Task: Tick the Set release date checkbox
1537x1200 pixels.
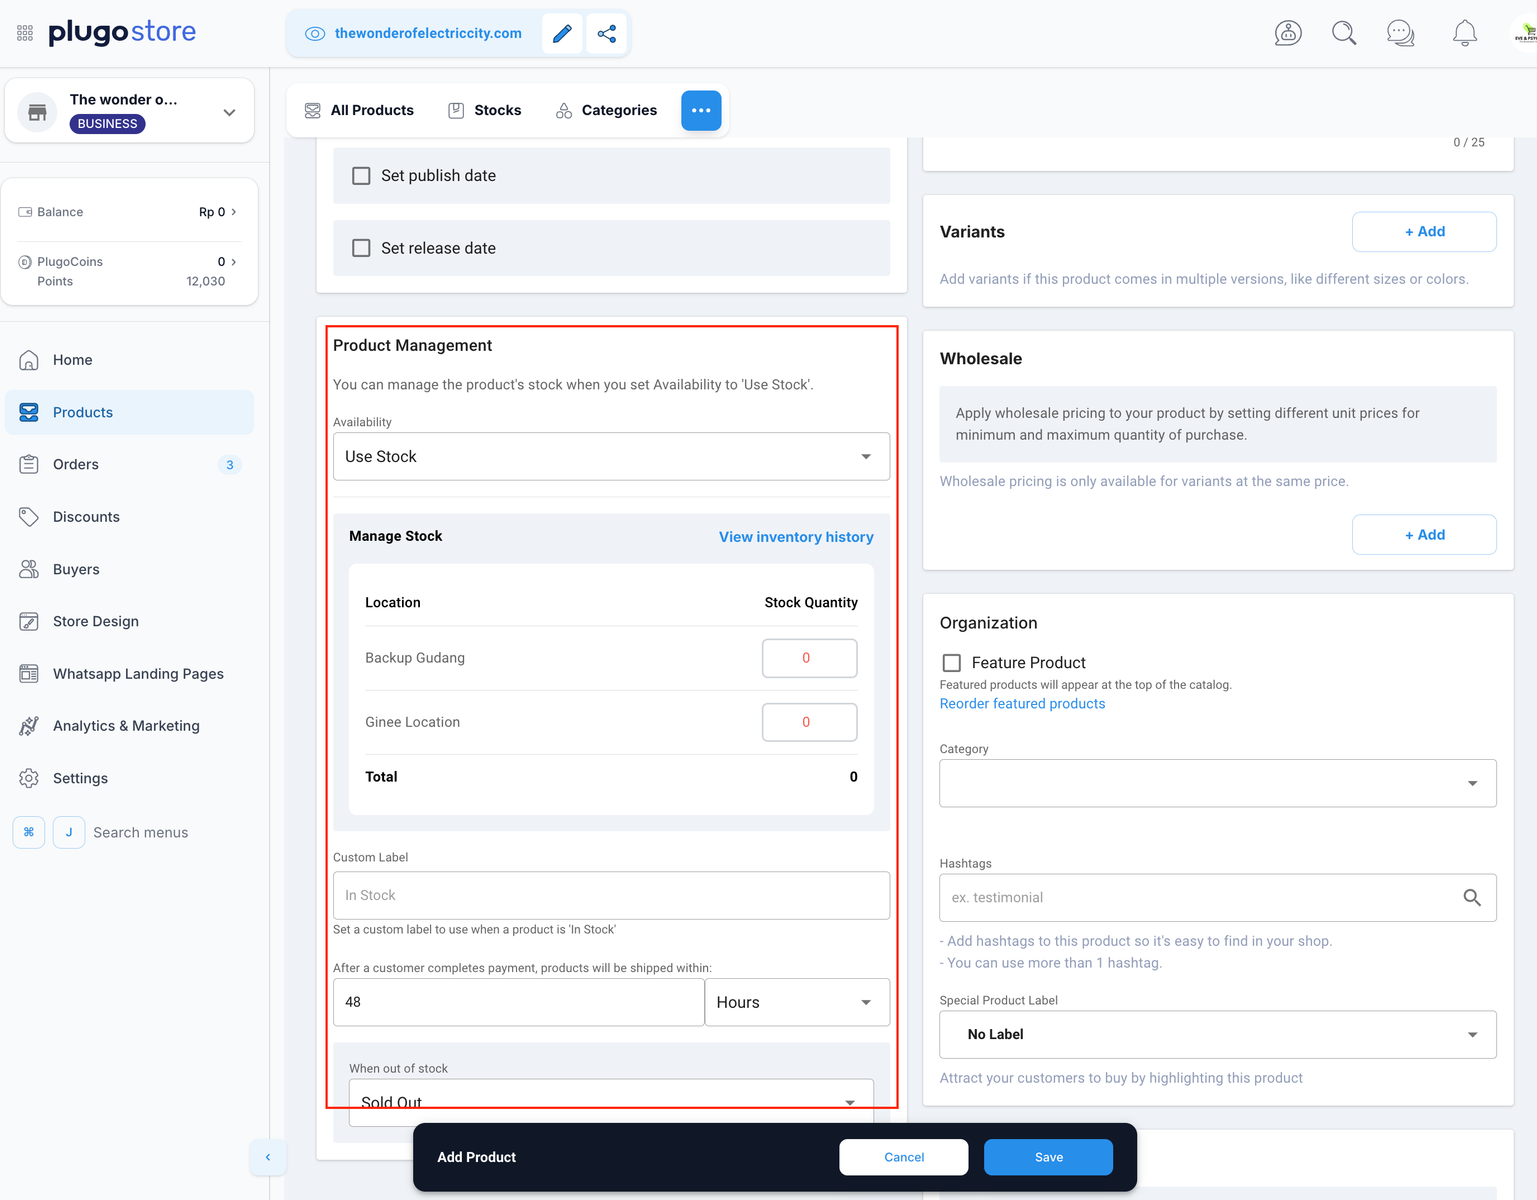Action: click(x=362, y=248)
